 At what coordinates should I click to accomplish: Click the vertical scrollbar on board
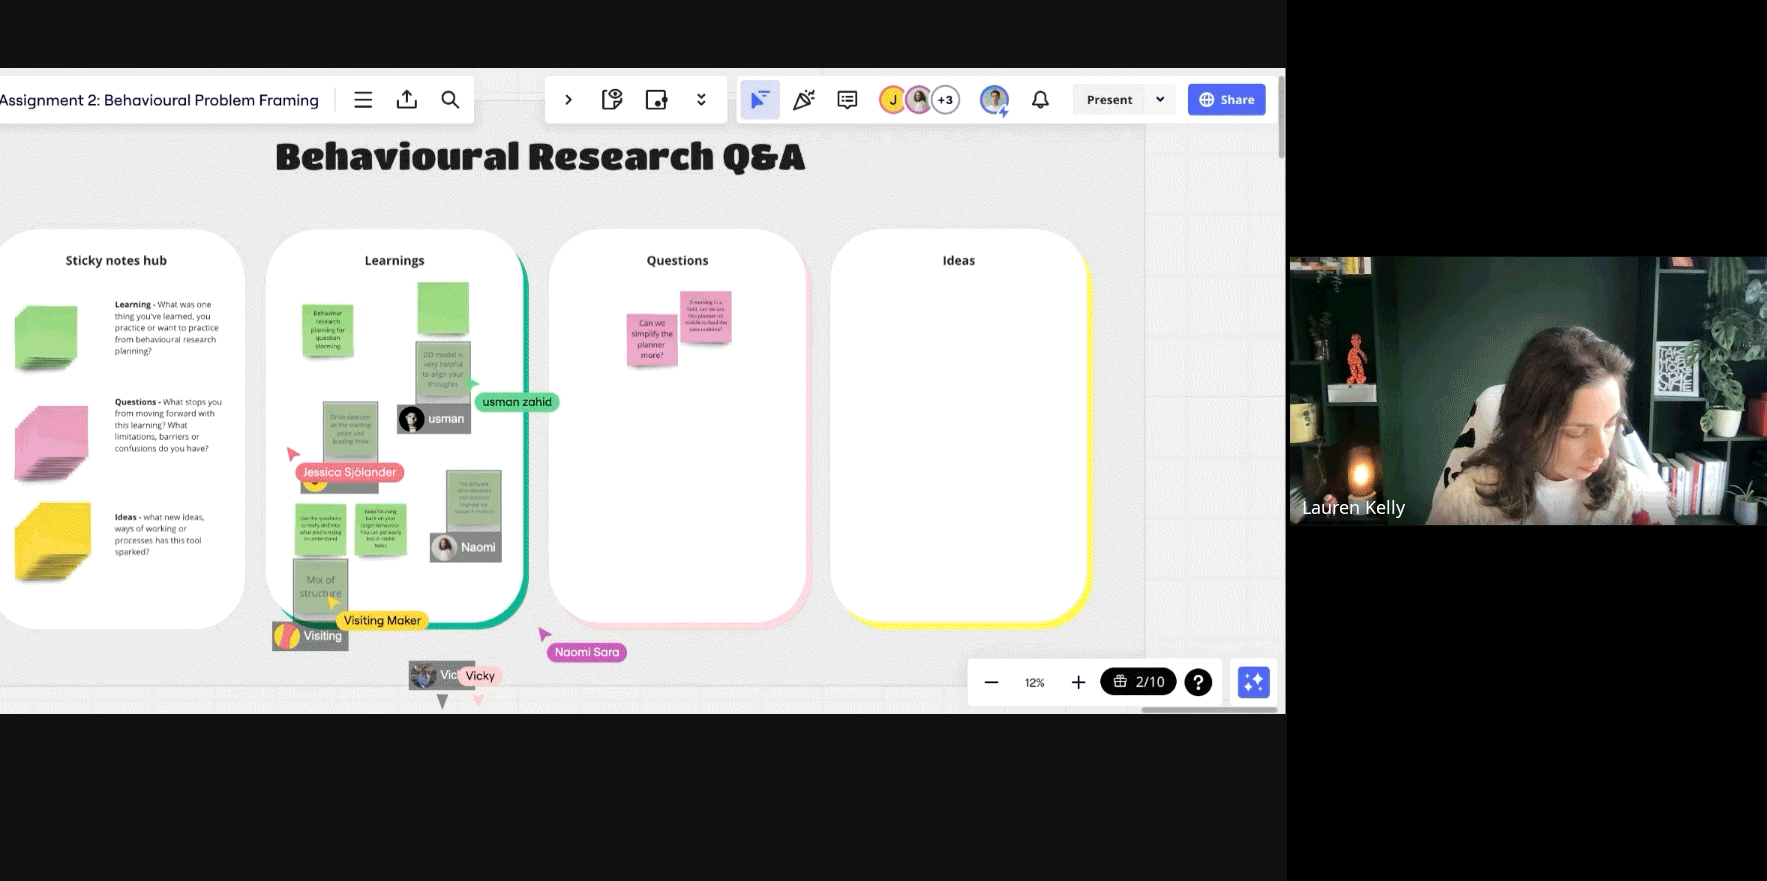point(1281,115)
